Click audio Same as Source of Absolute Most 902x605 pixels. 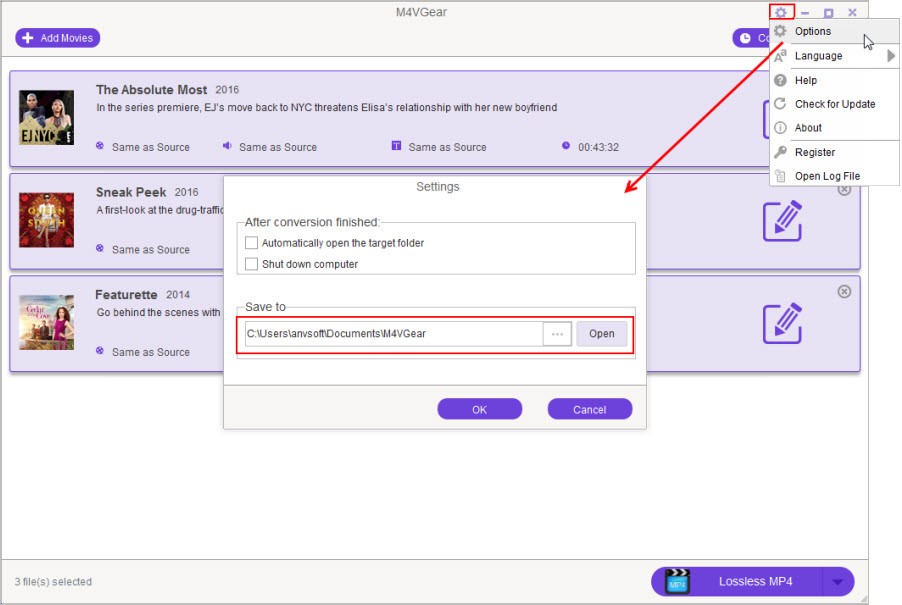[278, 147]
